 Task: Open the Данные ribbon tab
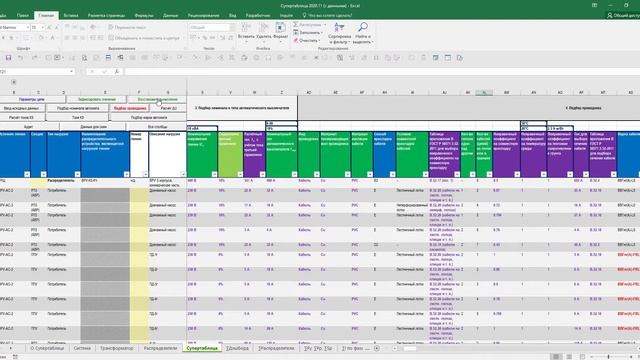point(170,16)
